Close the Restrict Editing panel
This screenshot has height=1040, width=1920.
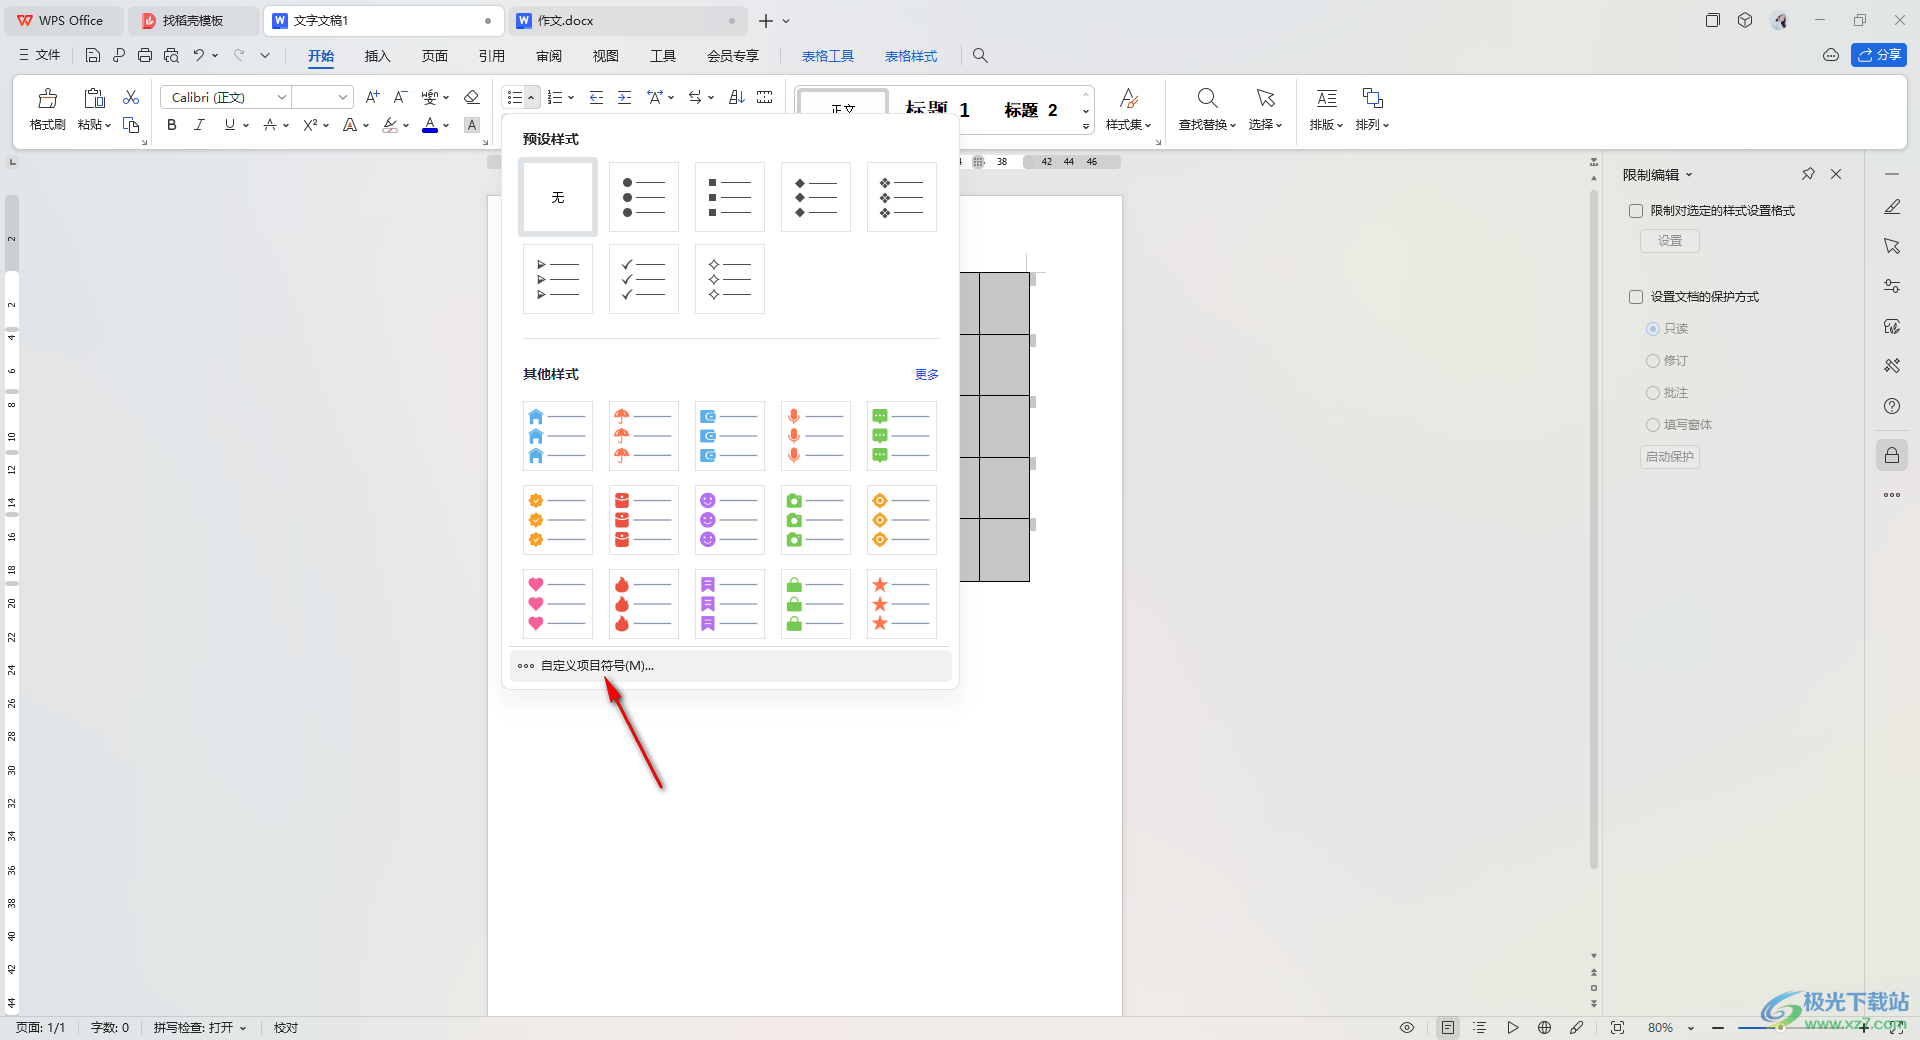pos(1836,174)
